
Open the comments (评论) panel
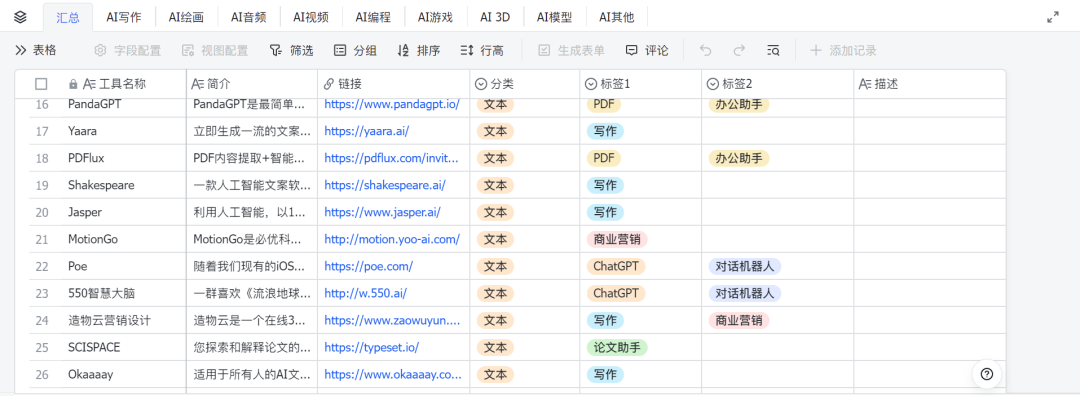coord(647,50)
